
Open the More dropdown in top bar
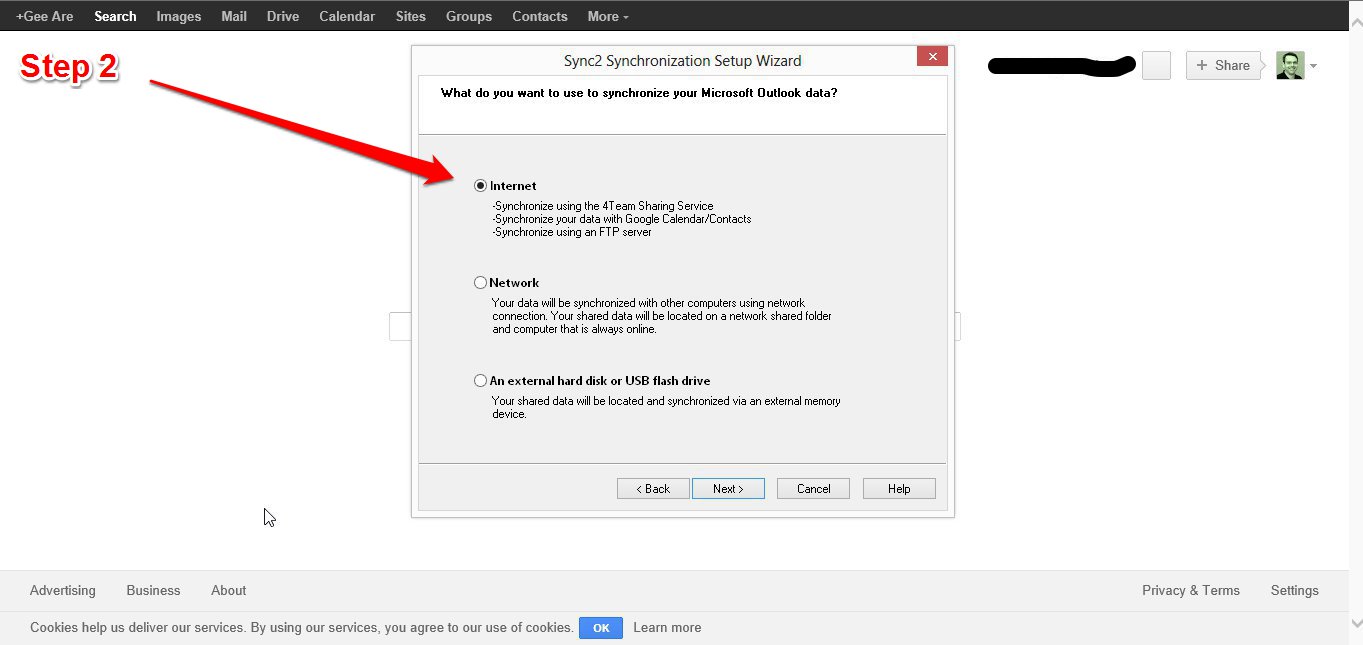pos(608,16)
